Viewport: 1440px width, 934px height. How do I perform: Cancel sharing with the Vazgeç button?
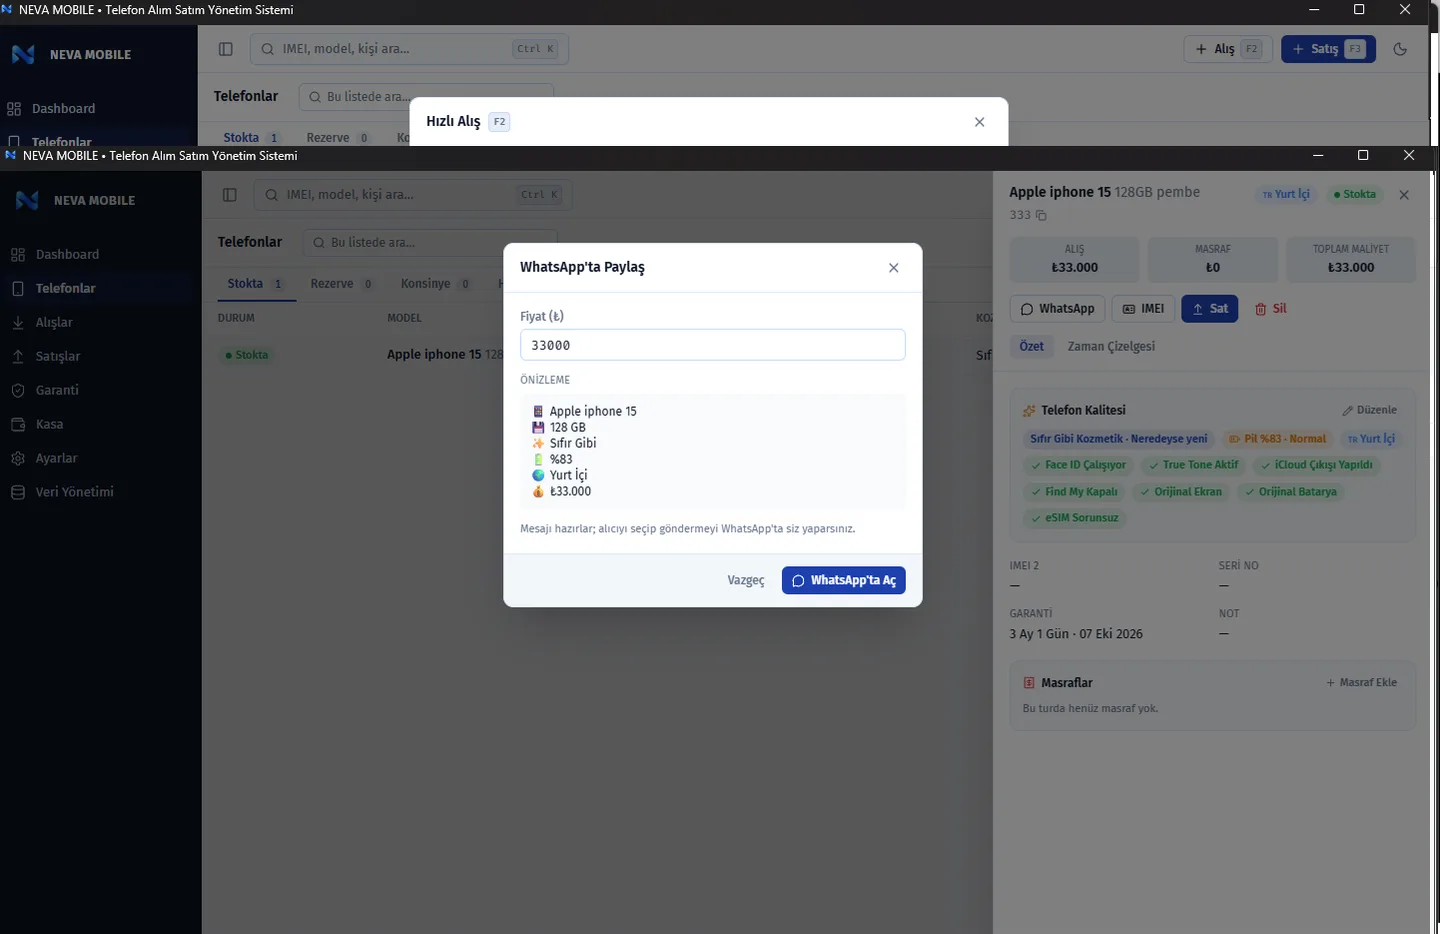click(745, 580)
